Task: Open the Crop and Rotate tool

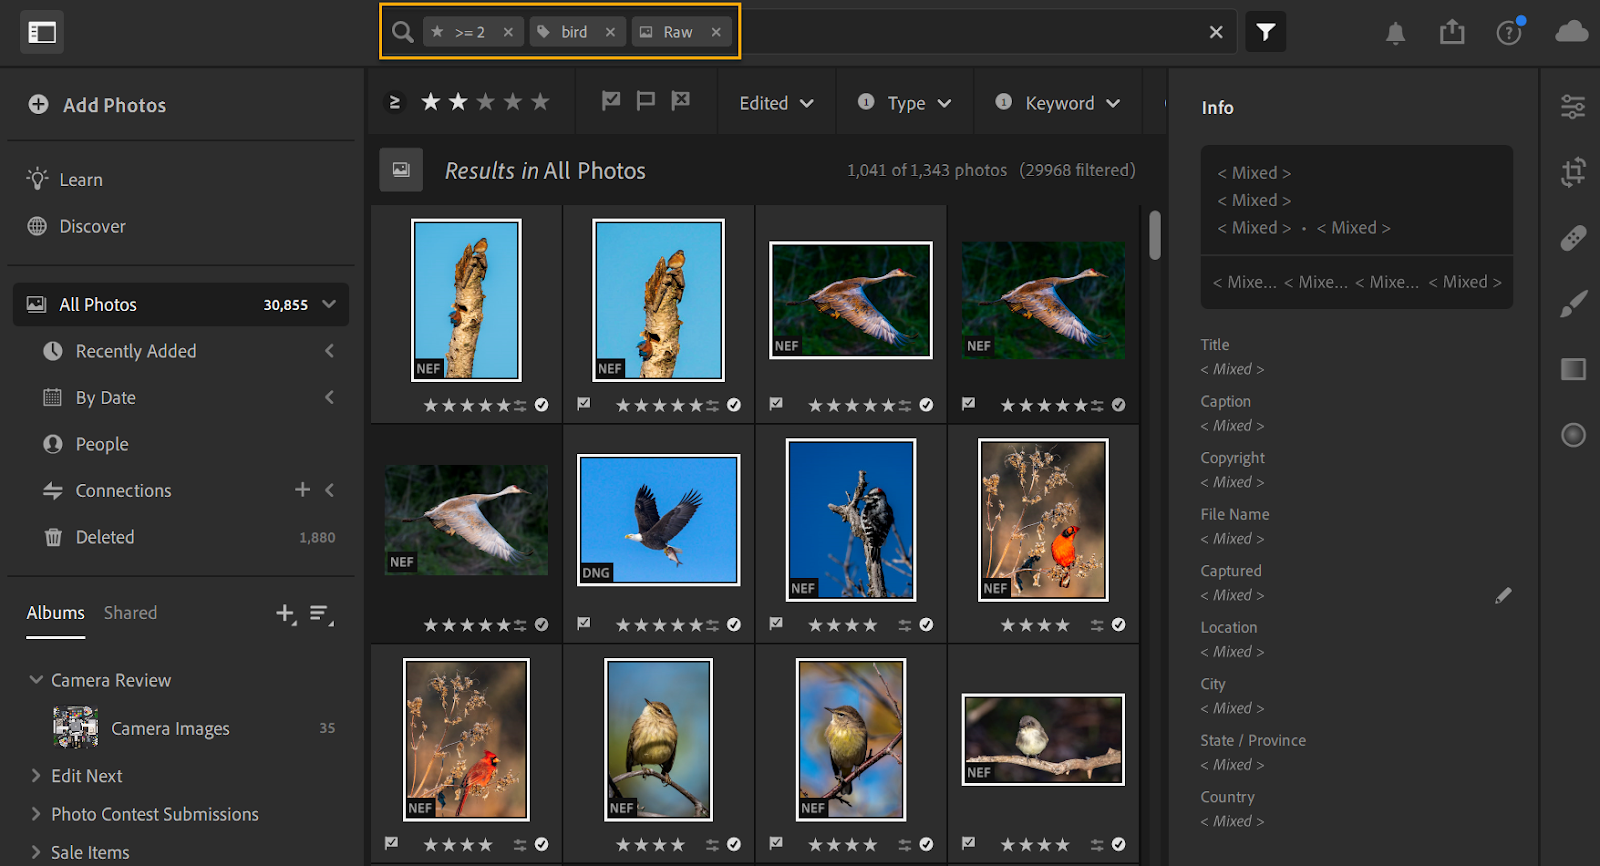Action: click(1573, 172)
